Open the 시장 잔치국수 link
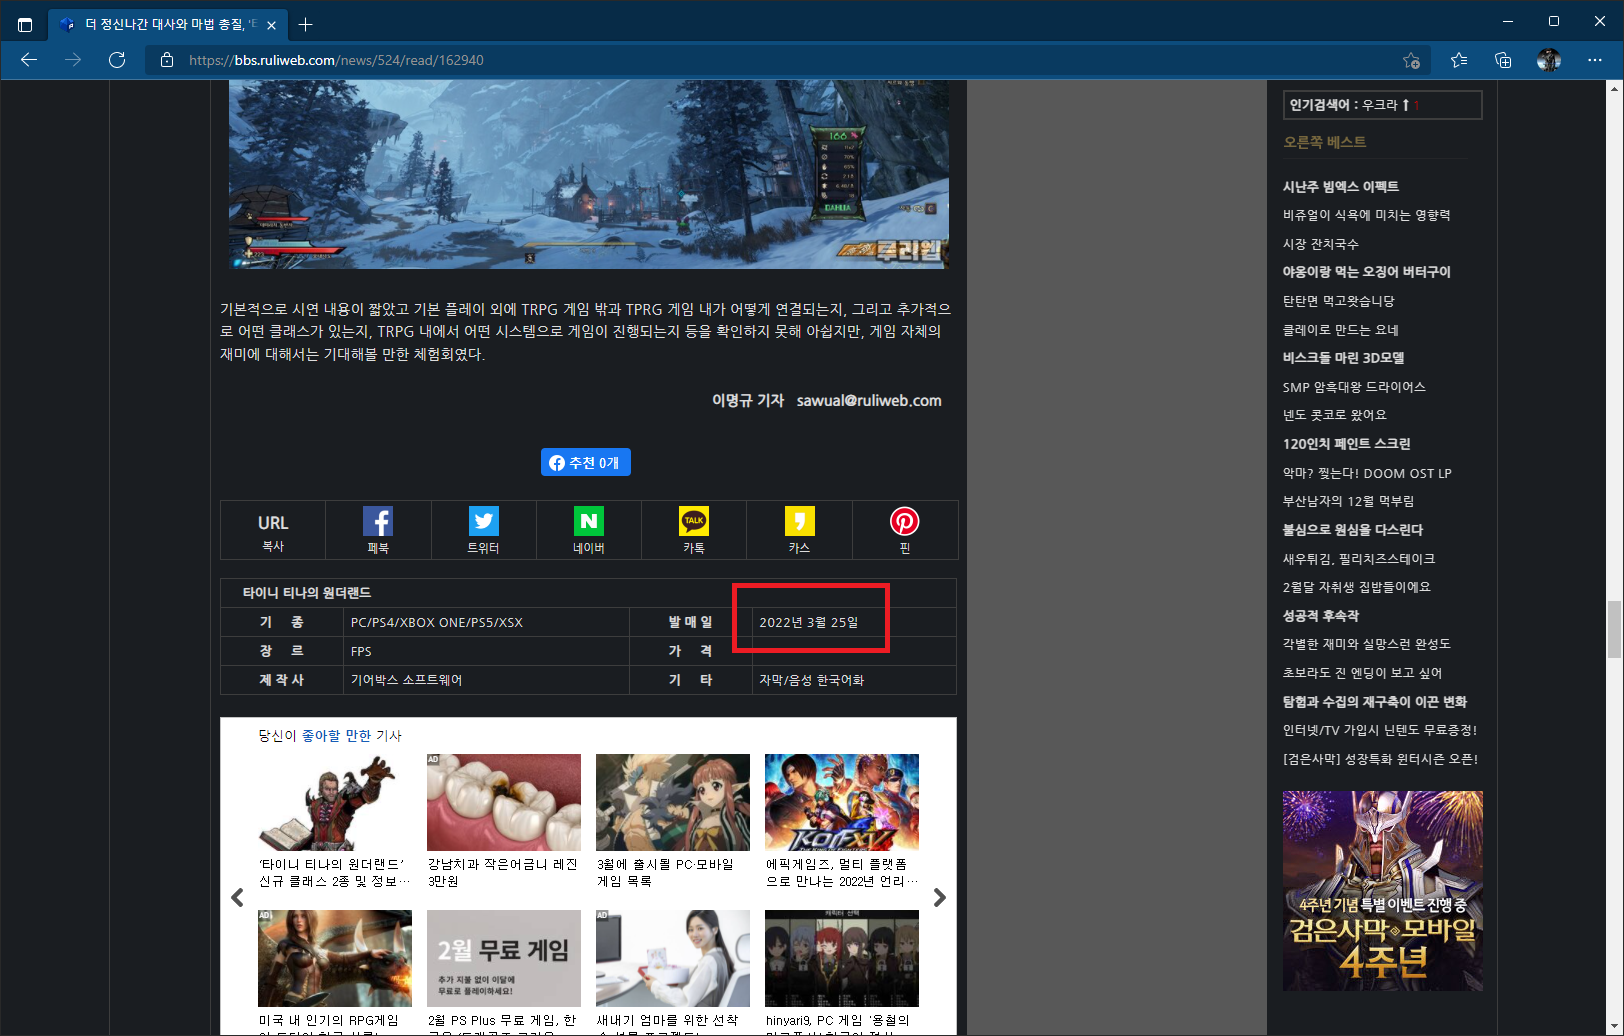The width and height of the screenshot is (1624, 1036). 1320,244
